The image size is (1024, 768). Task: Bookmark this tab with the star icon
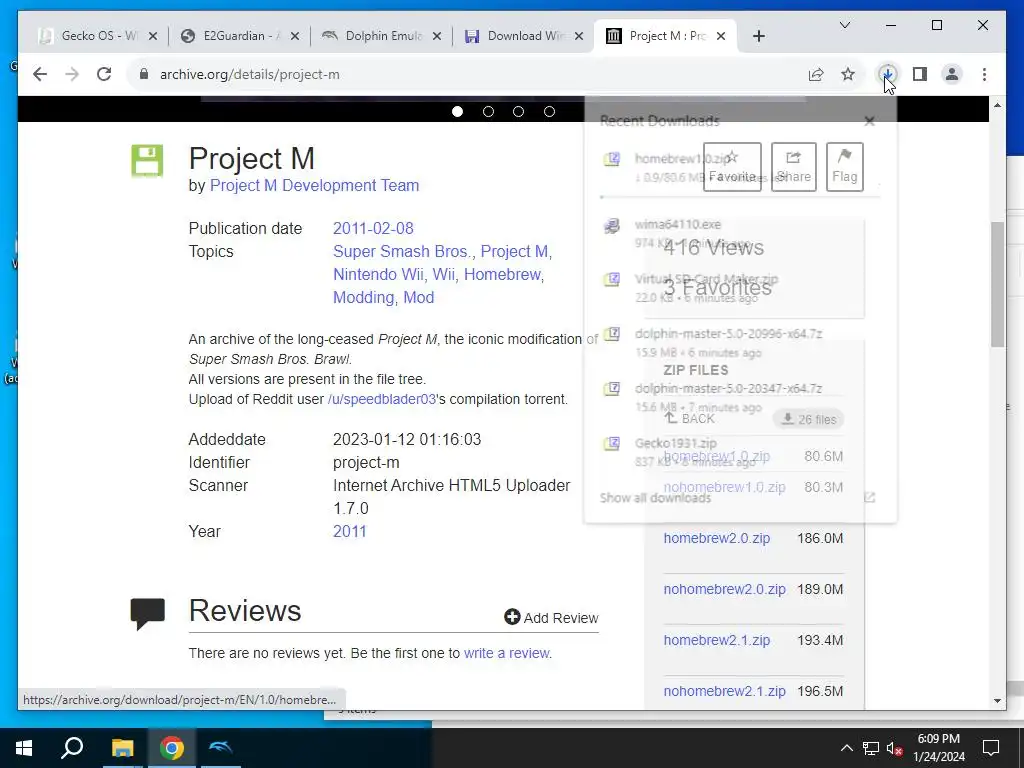(x=848, y=74)
